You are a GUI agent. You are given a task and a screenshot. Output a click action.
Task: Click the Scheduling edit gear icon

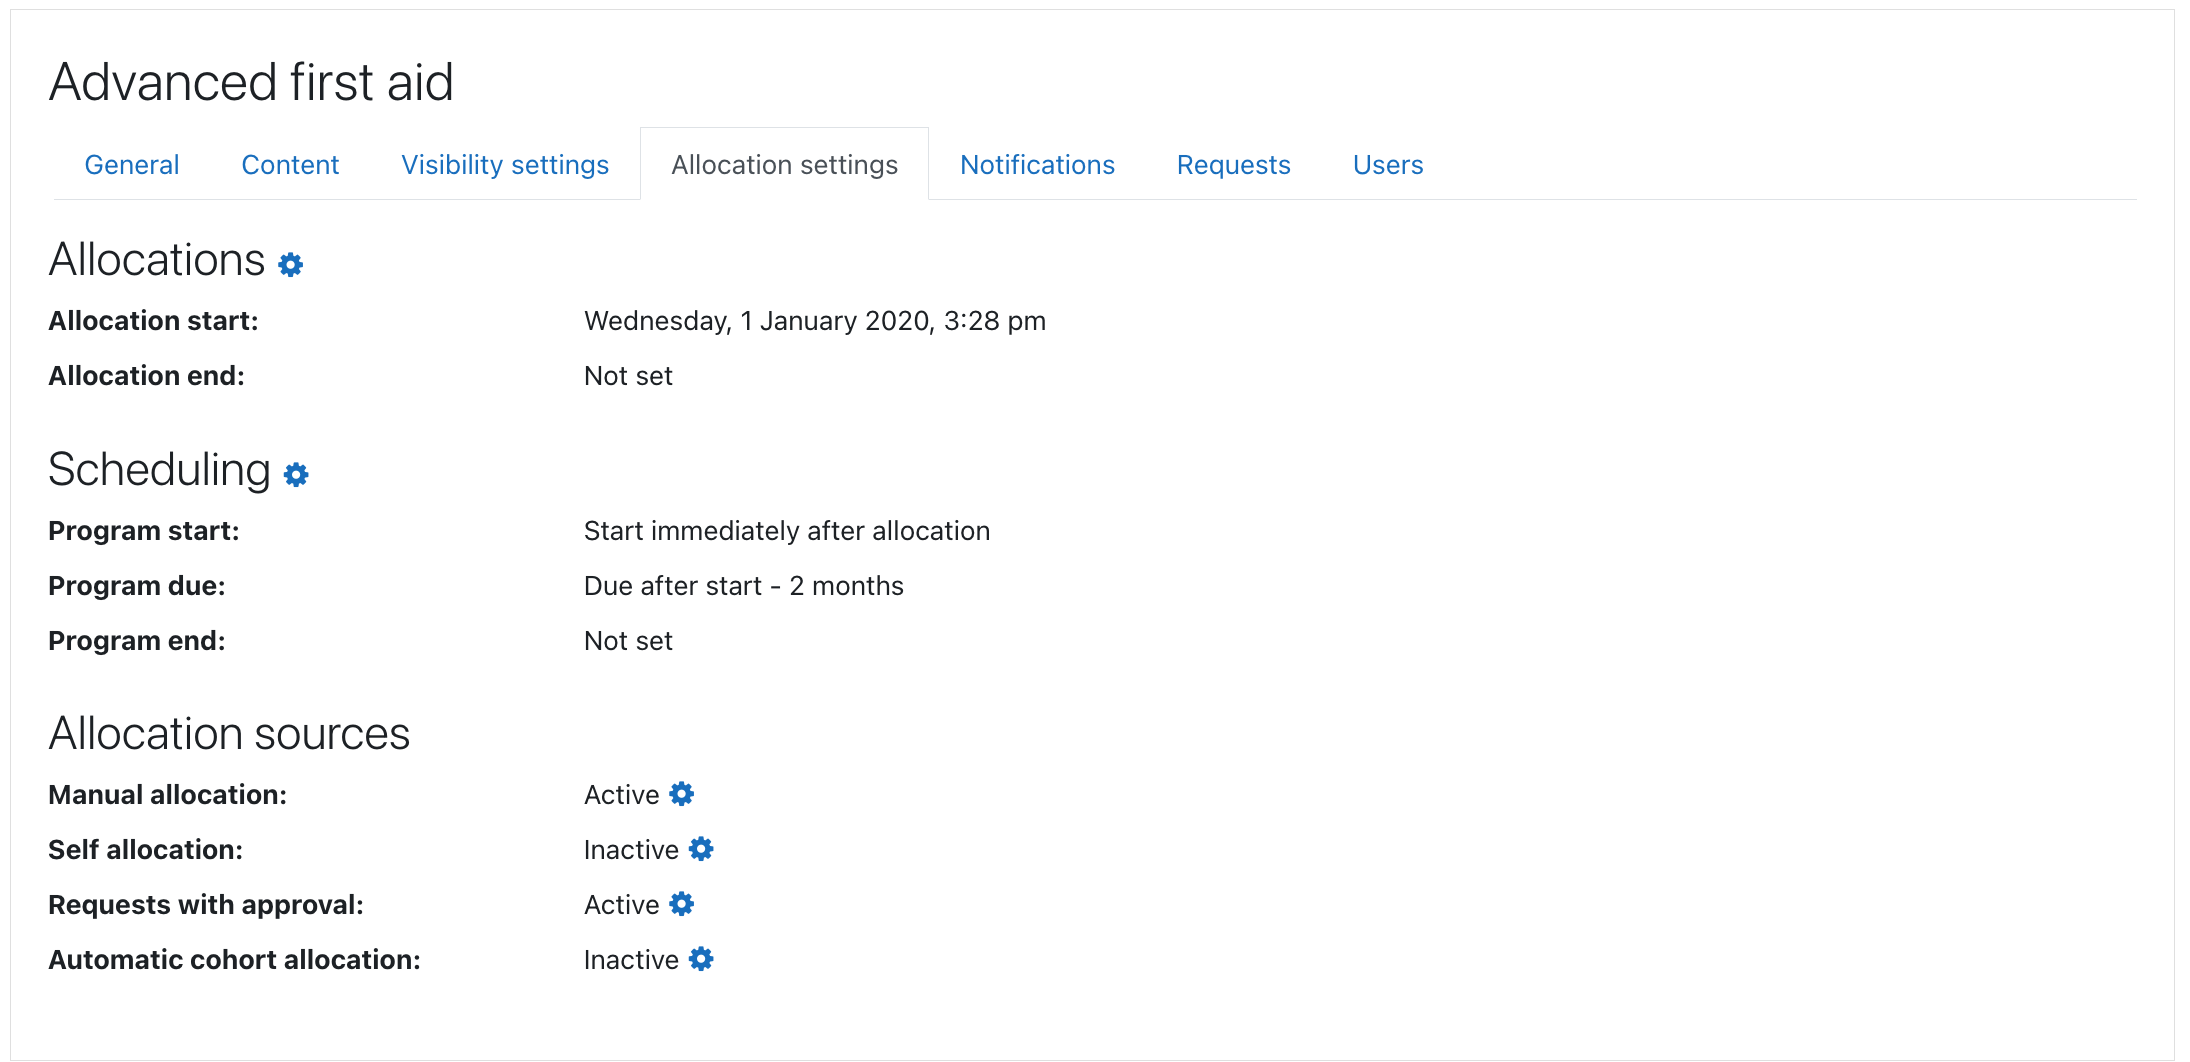coord(296,474)
